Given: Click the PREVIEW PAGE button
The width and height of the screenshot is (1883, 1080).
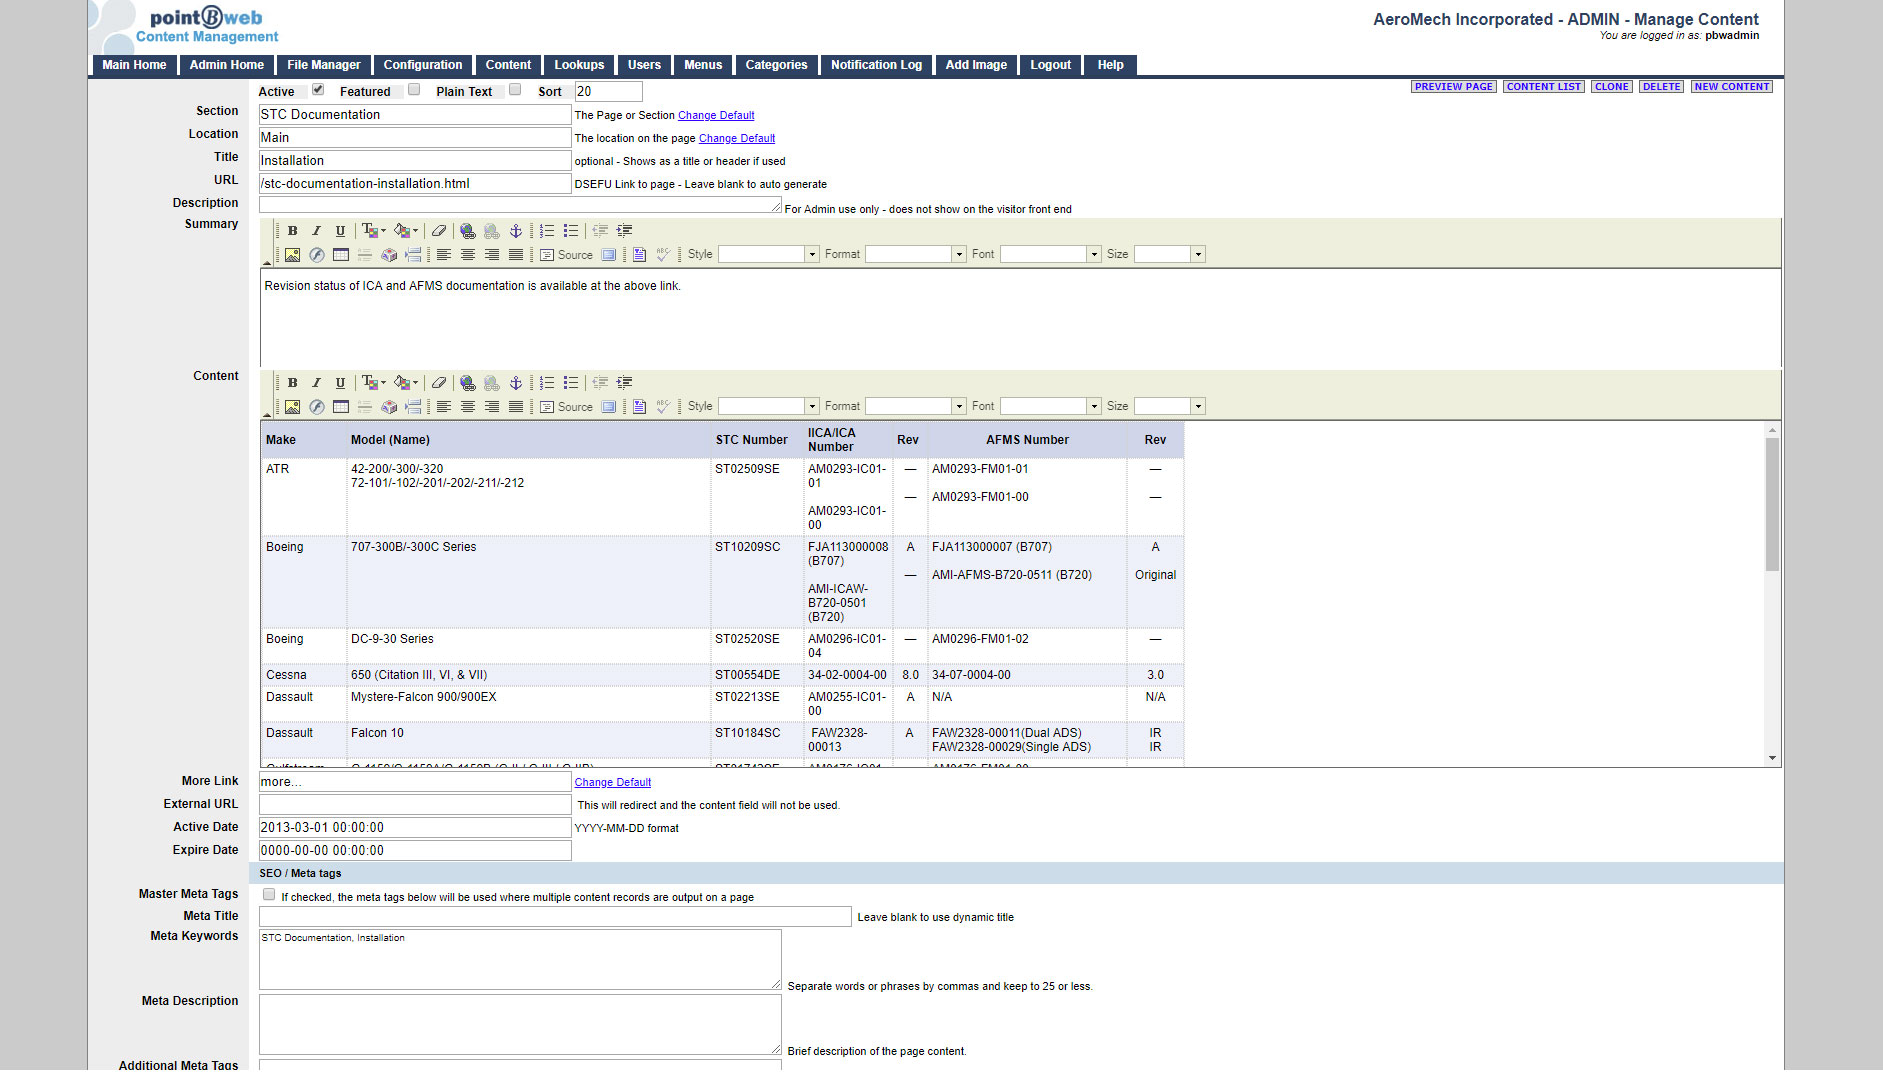Looking at the screenshot, I should pyautogui.click(x=1454, y=87).
